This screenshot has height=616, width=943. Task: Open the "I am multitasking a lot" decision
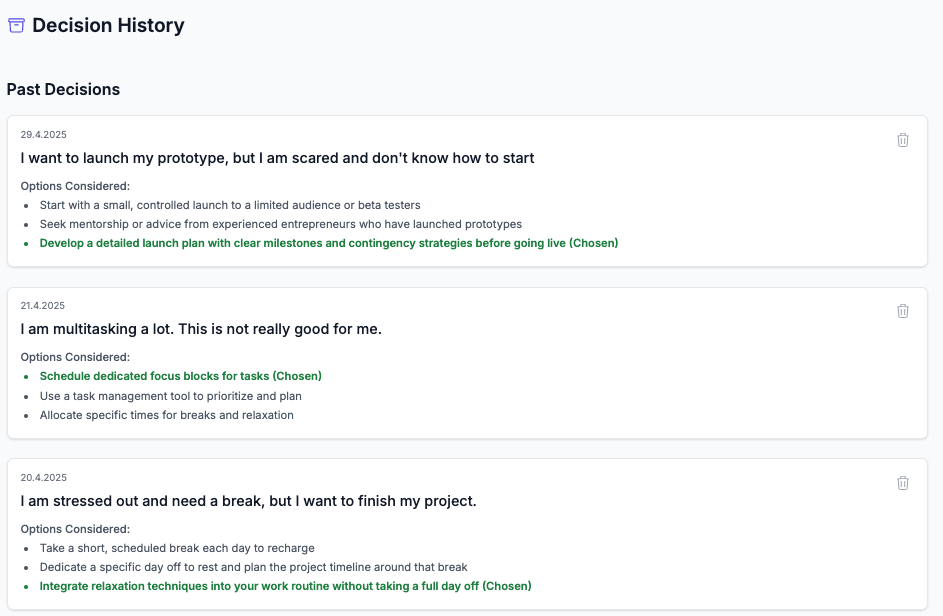pos(201,329)
